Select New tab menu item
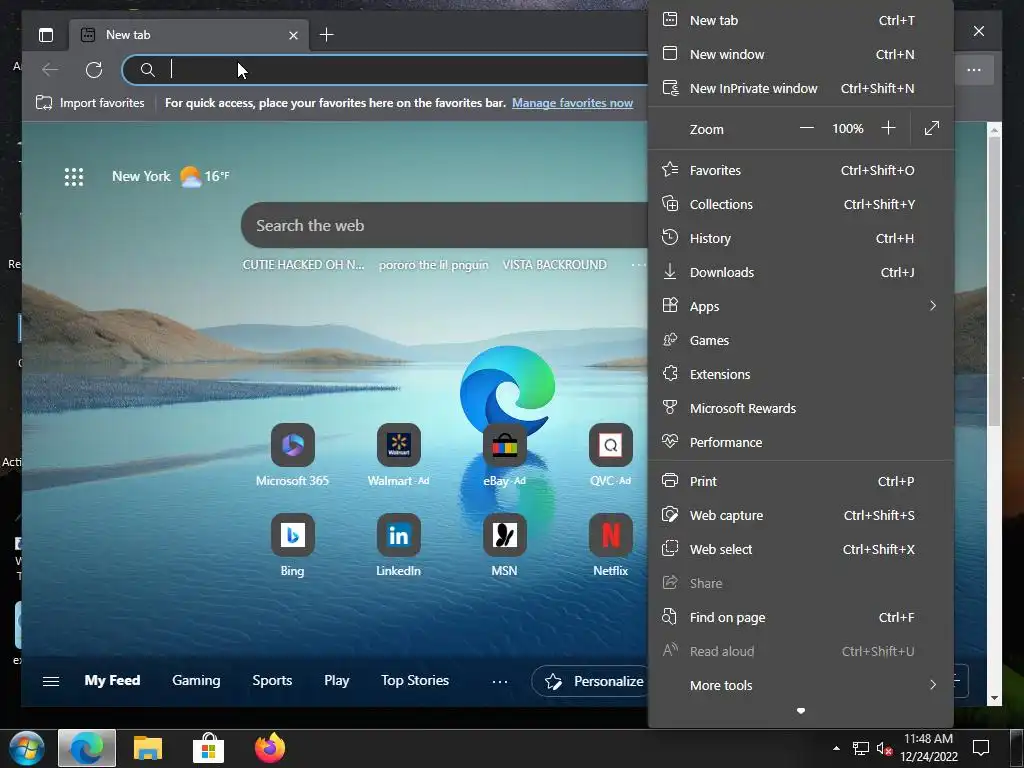This screenshot has height=768, width=1024. 801,20
